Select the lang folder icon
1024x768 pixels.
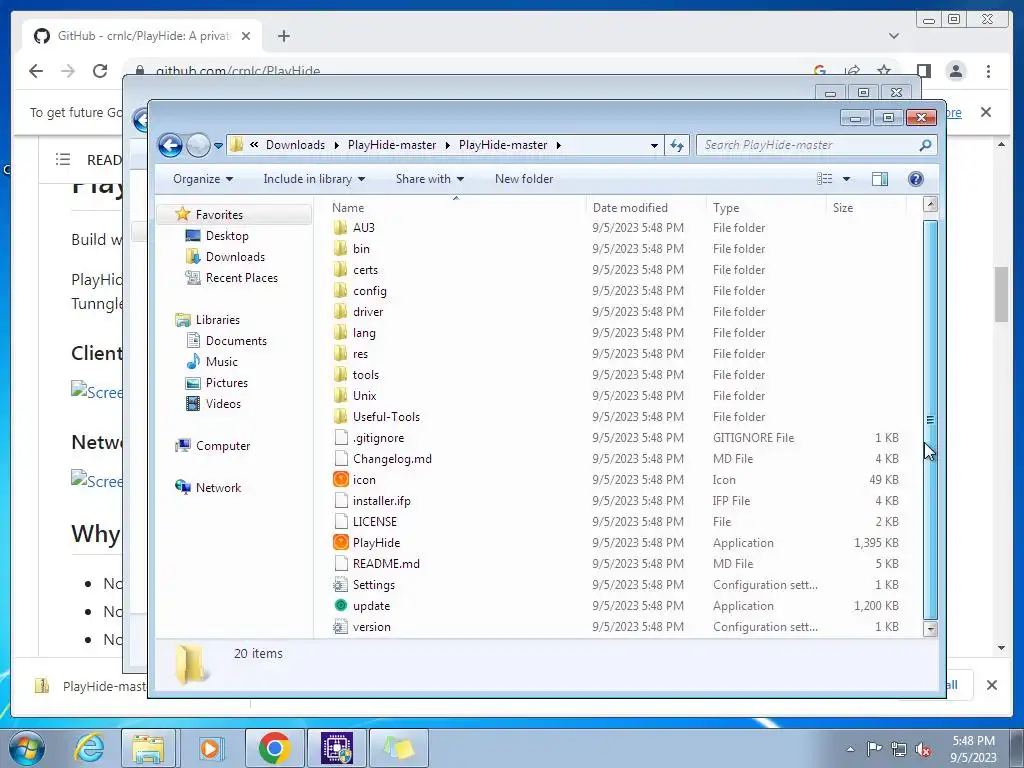340,332
